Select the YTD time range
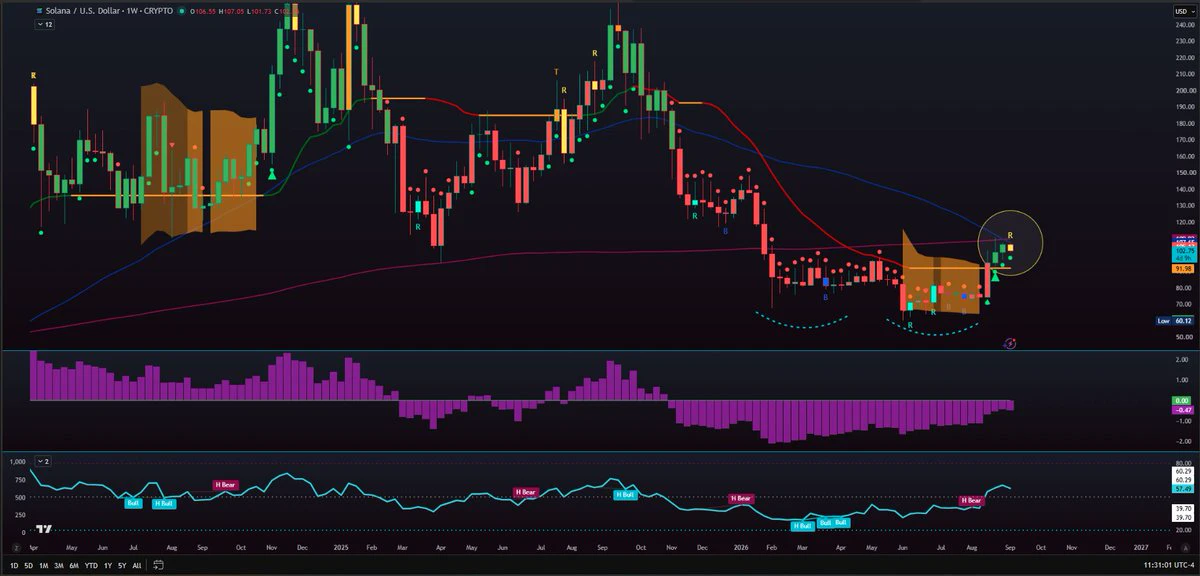The height and width of the screenshot is (576, 1200). pyautogui.click(x=92, y=566)
